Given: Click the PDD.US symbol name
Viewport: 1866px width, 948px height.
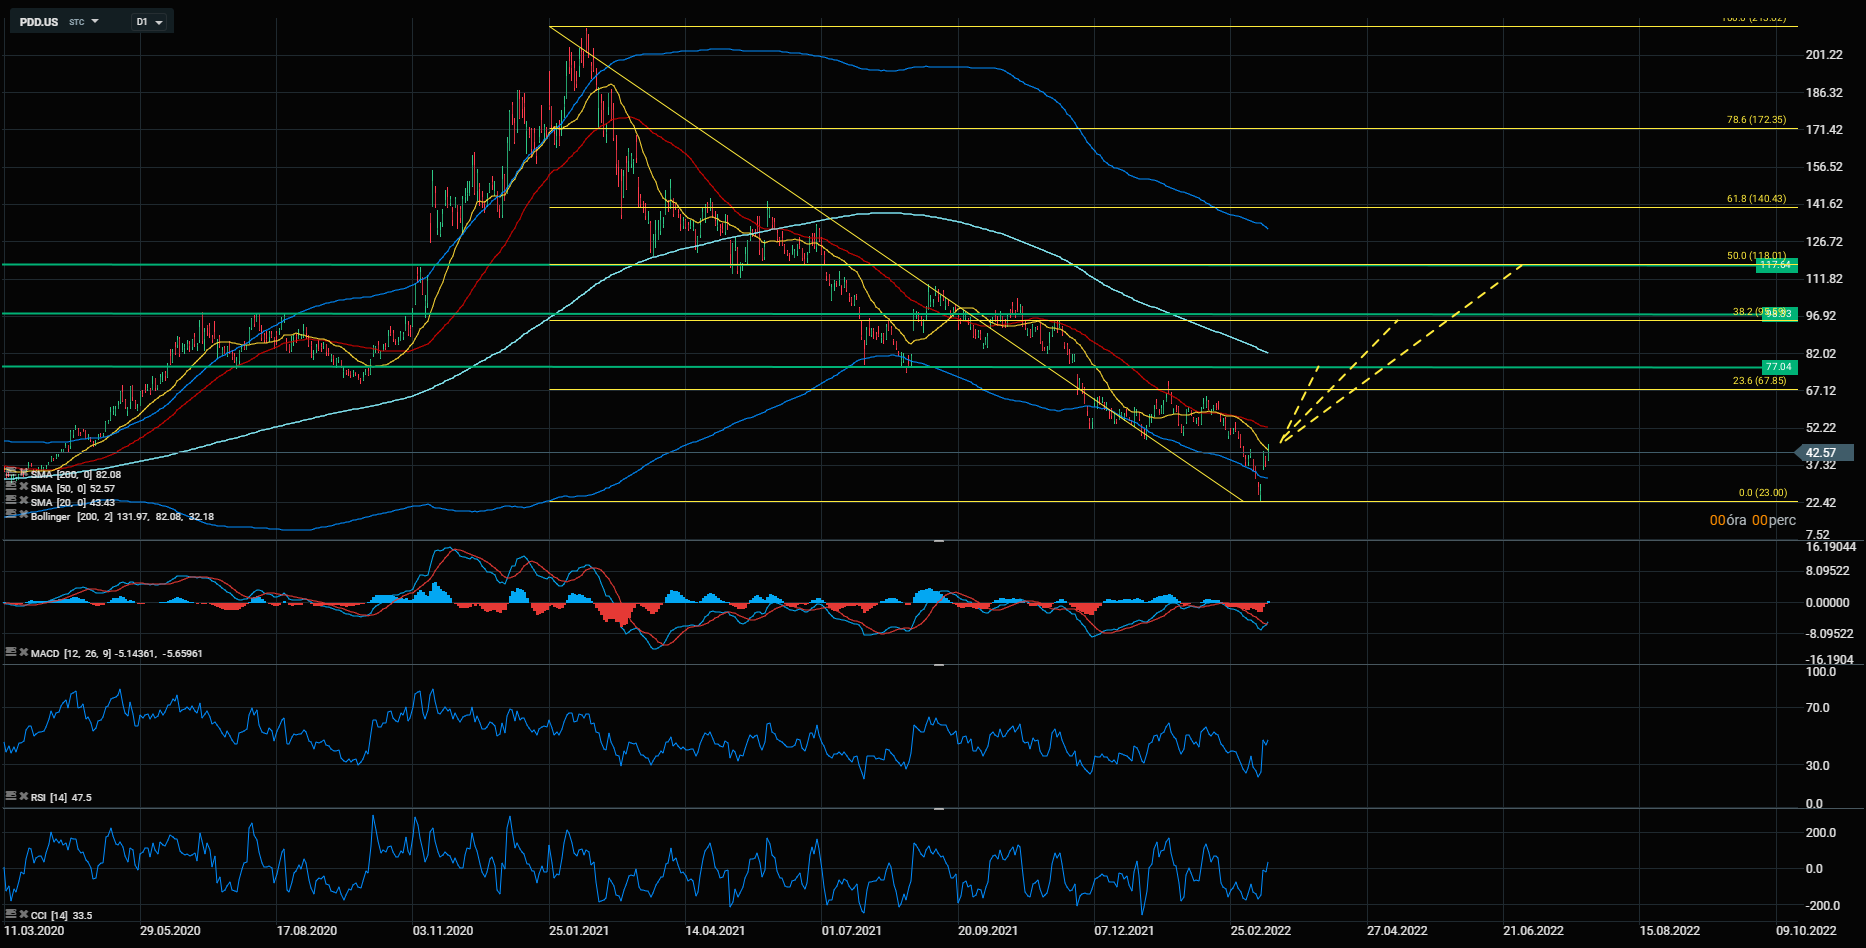Looking at the screenshot, I should [x=39, y=22].
